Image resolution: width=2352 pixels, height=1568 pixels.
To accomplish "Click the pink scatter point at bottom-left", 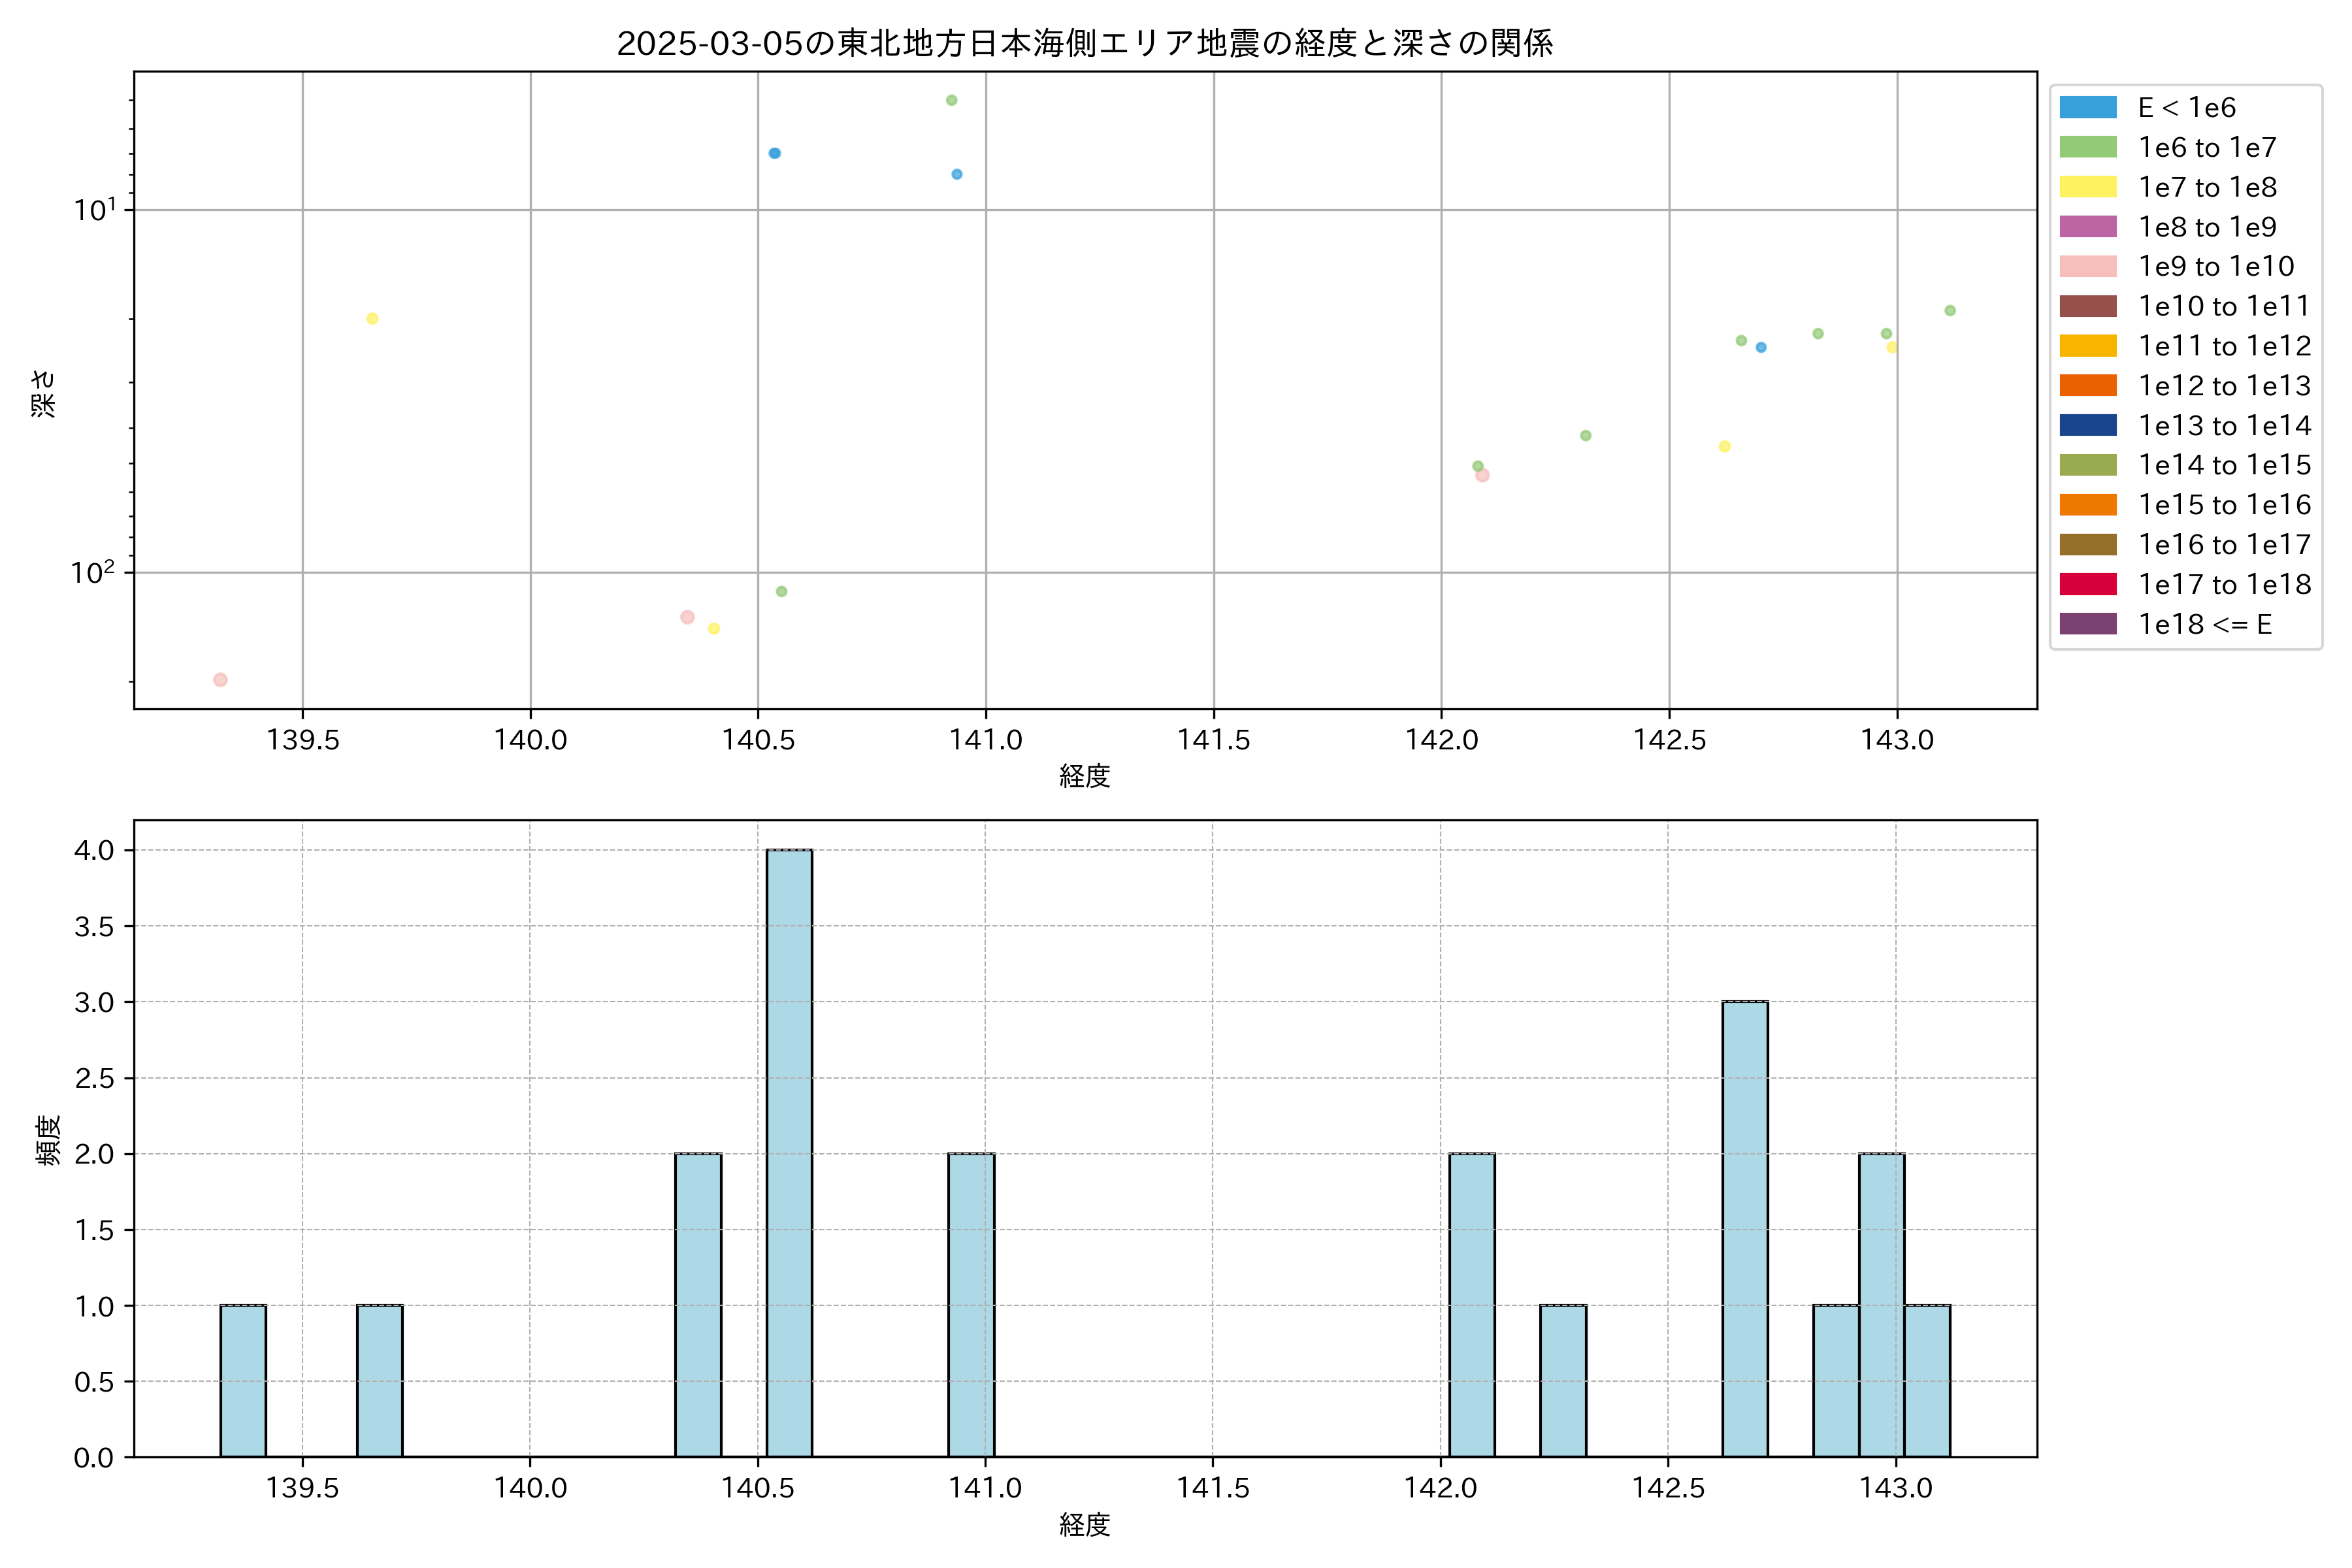I will [220, 680].
